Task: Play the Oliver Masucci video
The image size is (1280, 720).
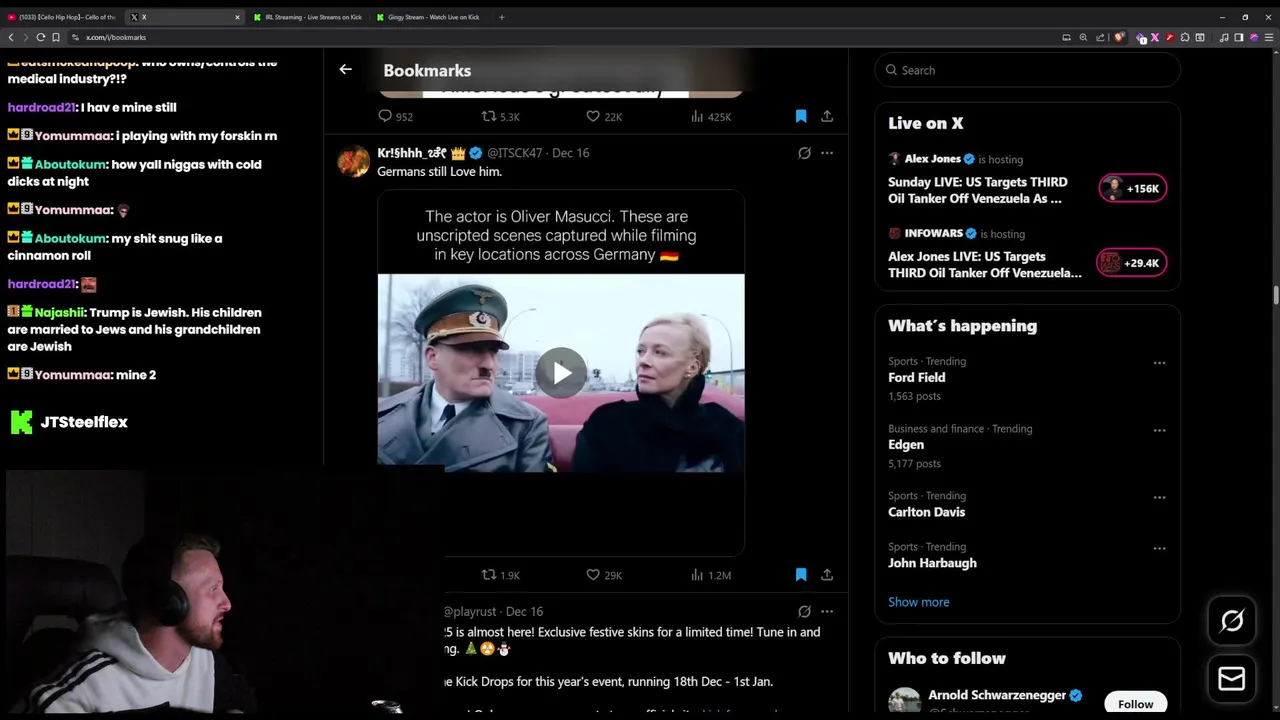Action: coord(561,373)
